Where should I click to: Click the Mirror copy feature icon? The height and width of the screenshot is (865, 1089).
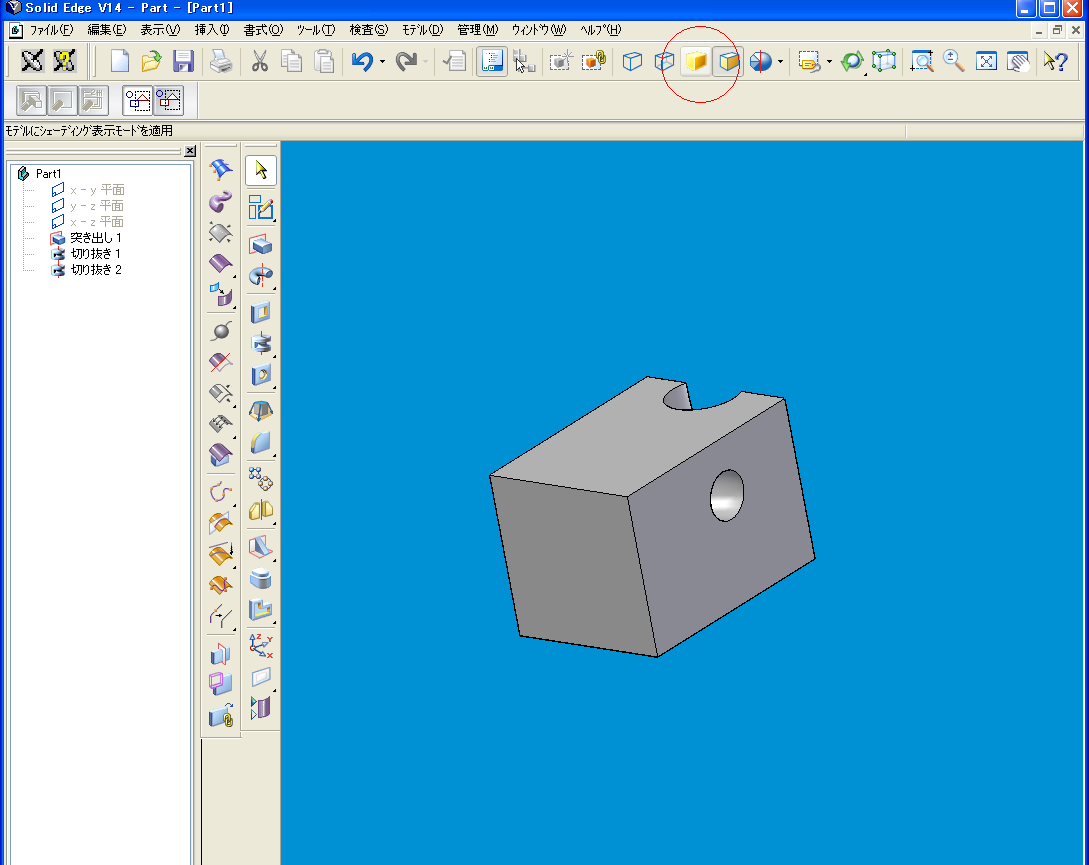click(x=261, y=510)
